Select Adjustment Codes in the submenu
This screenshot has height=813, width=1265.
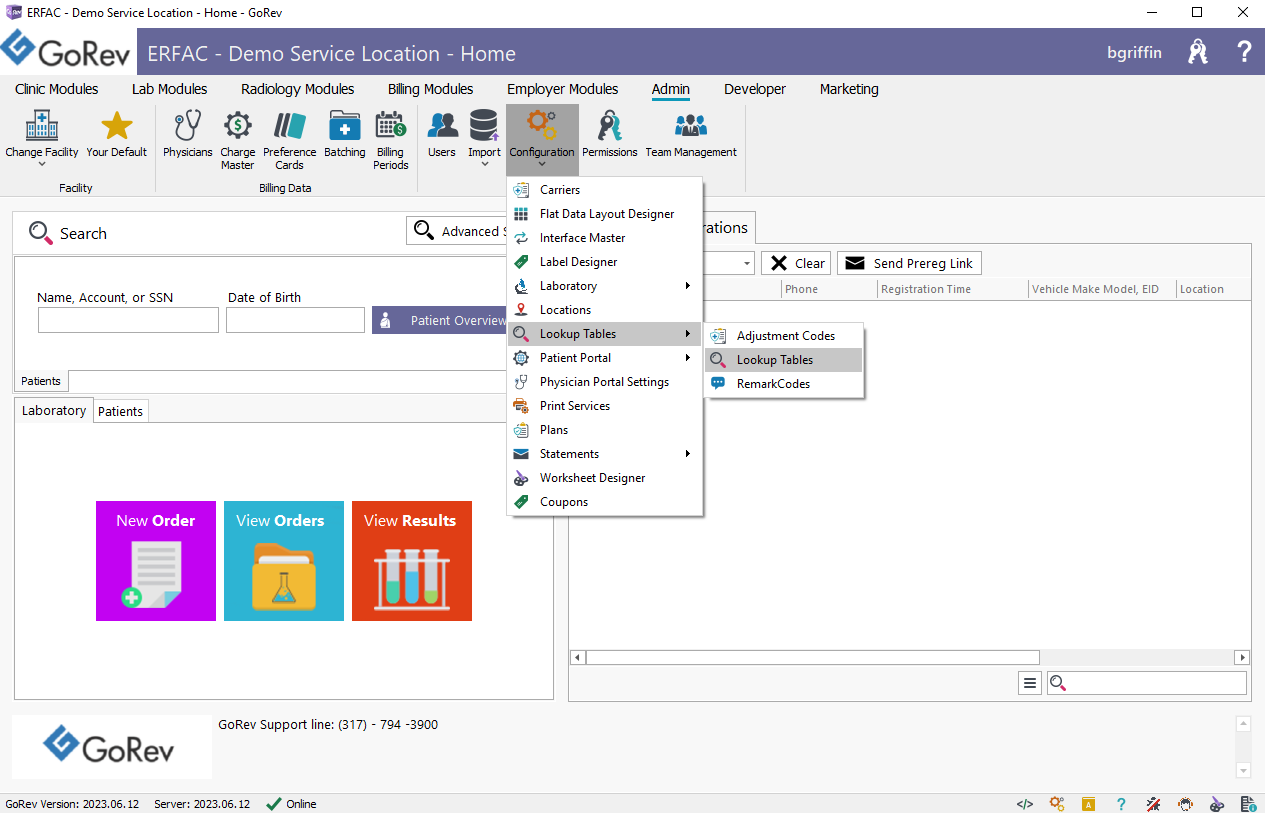coord(784,336)
